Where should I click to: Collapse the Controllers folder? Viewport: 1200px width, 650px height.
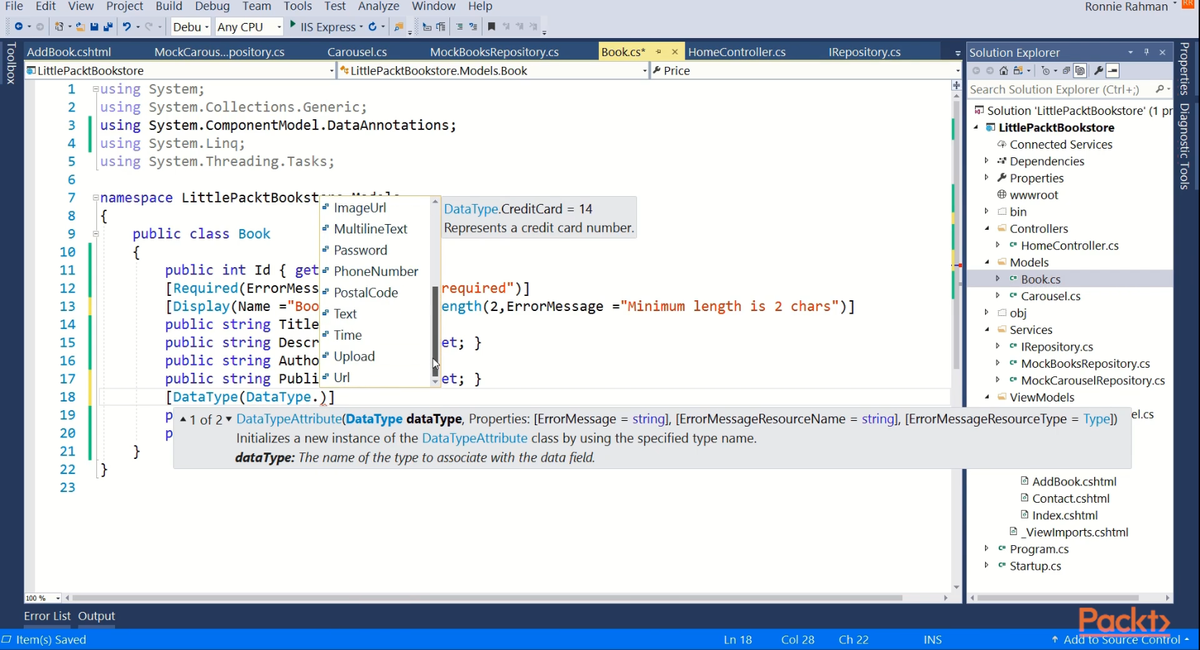(x=986, y=229)
